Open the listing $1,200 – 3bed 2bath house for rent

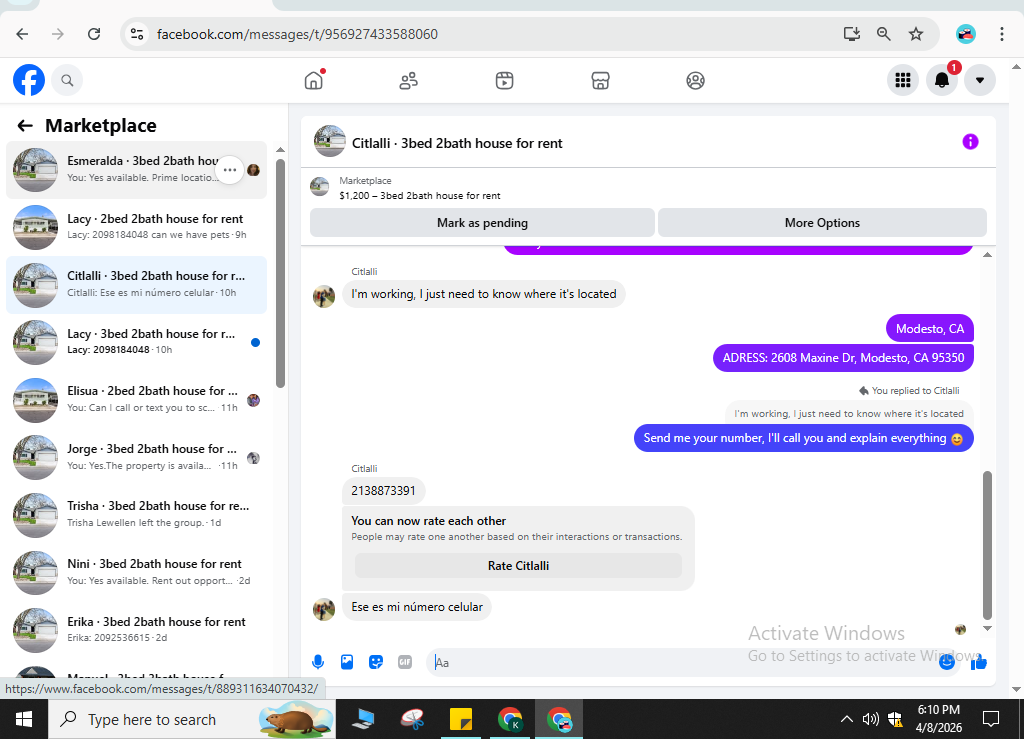[x=420, y=195]
